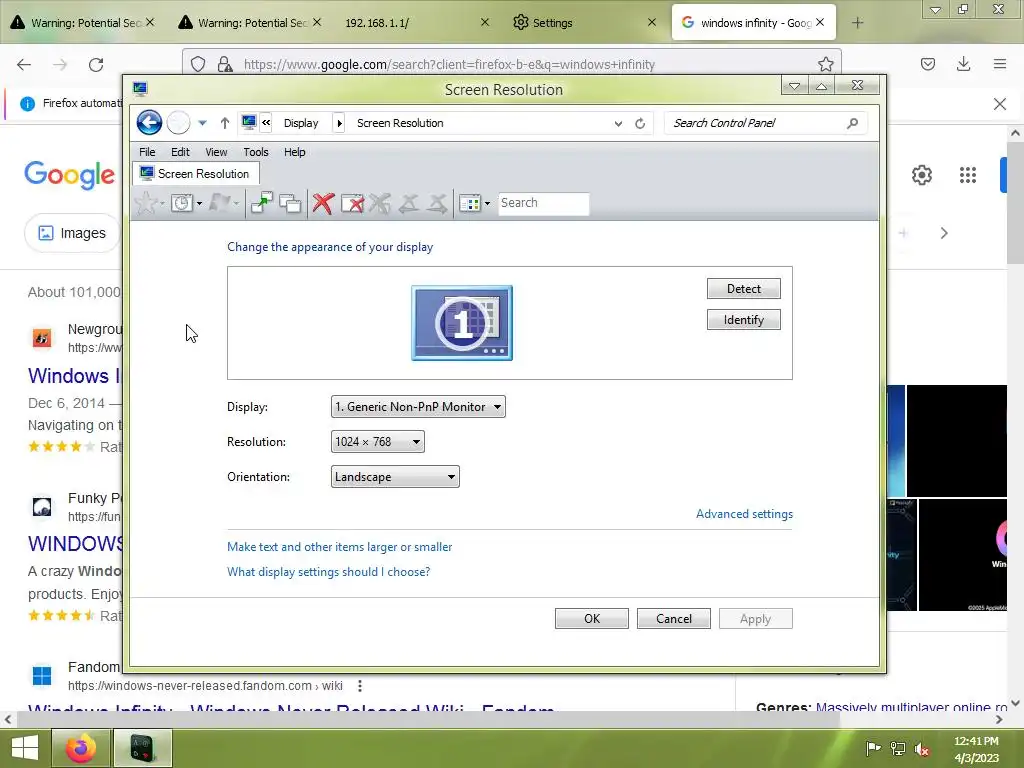1024x768 pixels.
Task: Click the double-chevron breadcrumb overflow button
Action: [x=266, y=123]
